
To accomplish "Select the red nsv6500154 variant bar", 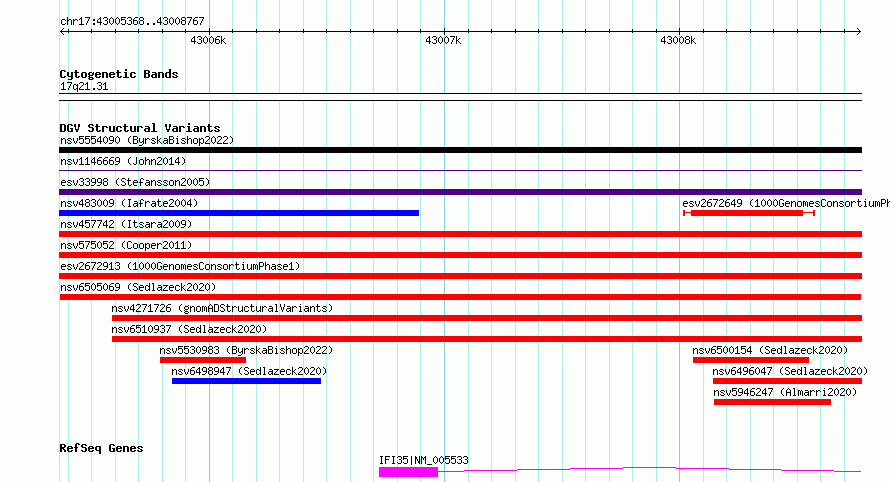I will (x=751, y=360).
